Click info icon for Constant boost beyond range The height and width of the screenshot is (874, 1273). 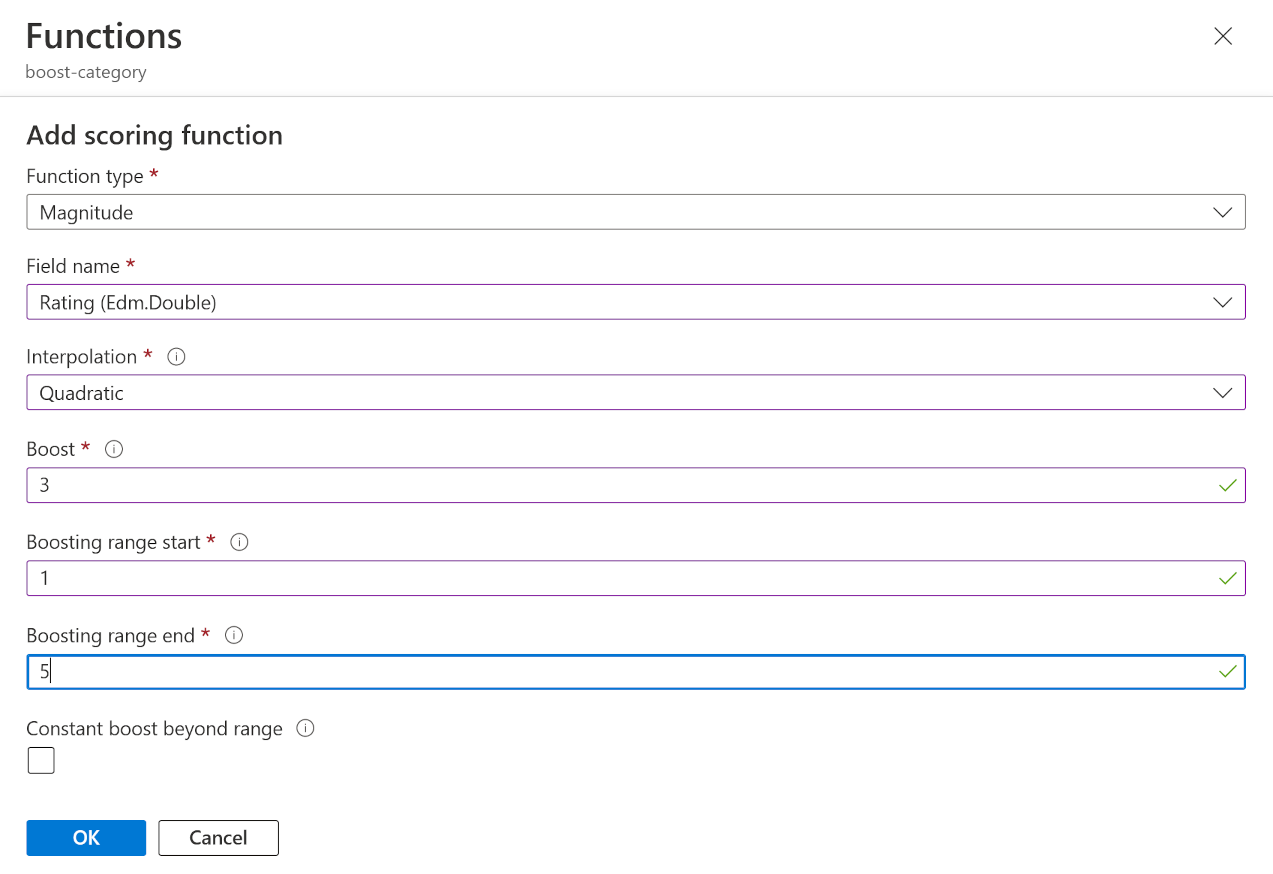tap(306, 728)
